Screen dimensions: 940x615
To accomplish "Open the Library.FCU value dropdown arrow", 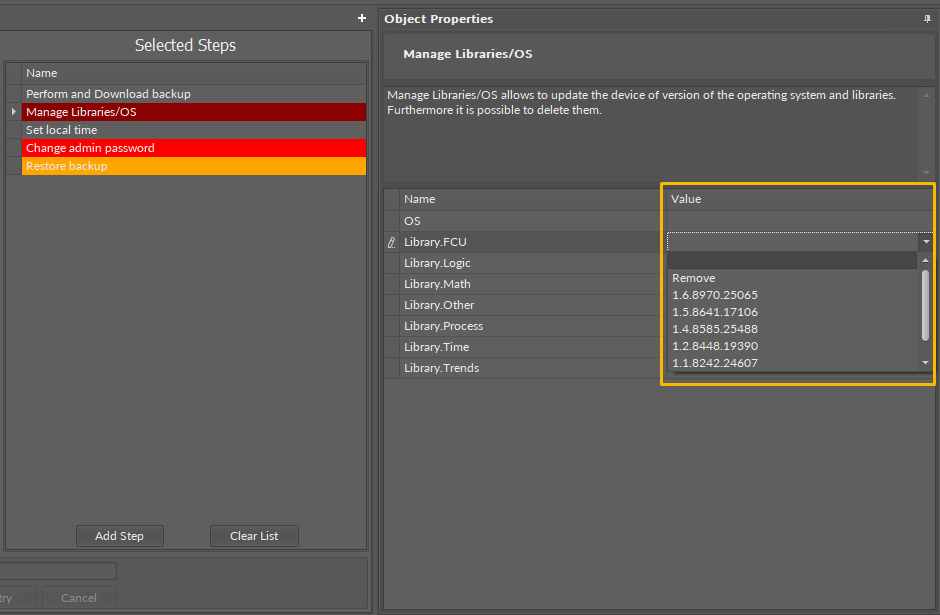I will pyautogui.click(x=926, y=242).
